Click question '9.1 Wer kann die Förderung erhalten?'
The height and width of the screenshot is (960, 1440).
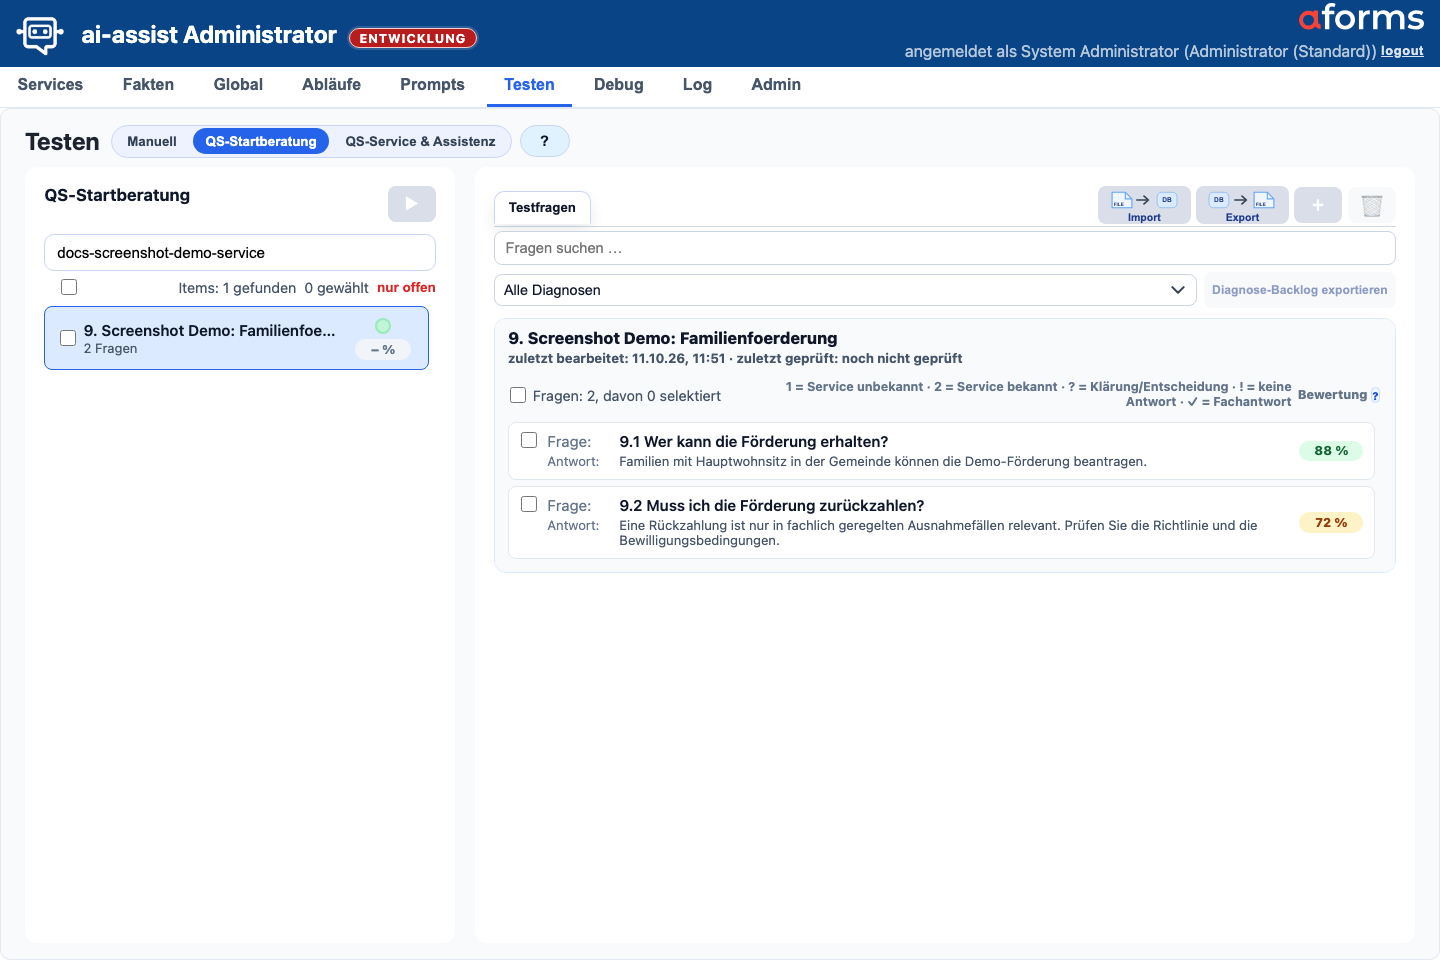754,442
